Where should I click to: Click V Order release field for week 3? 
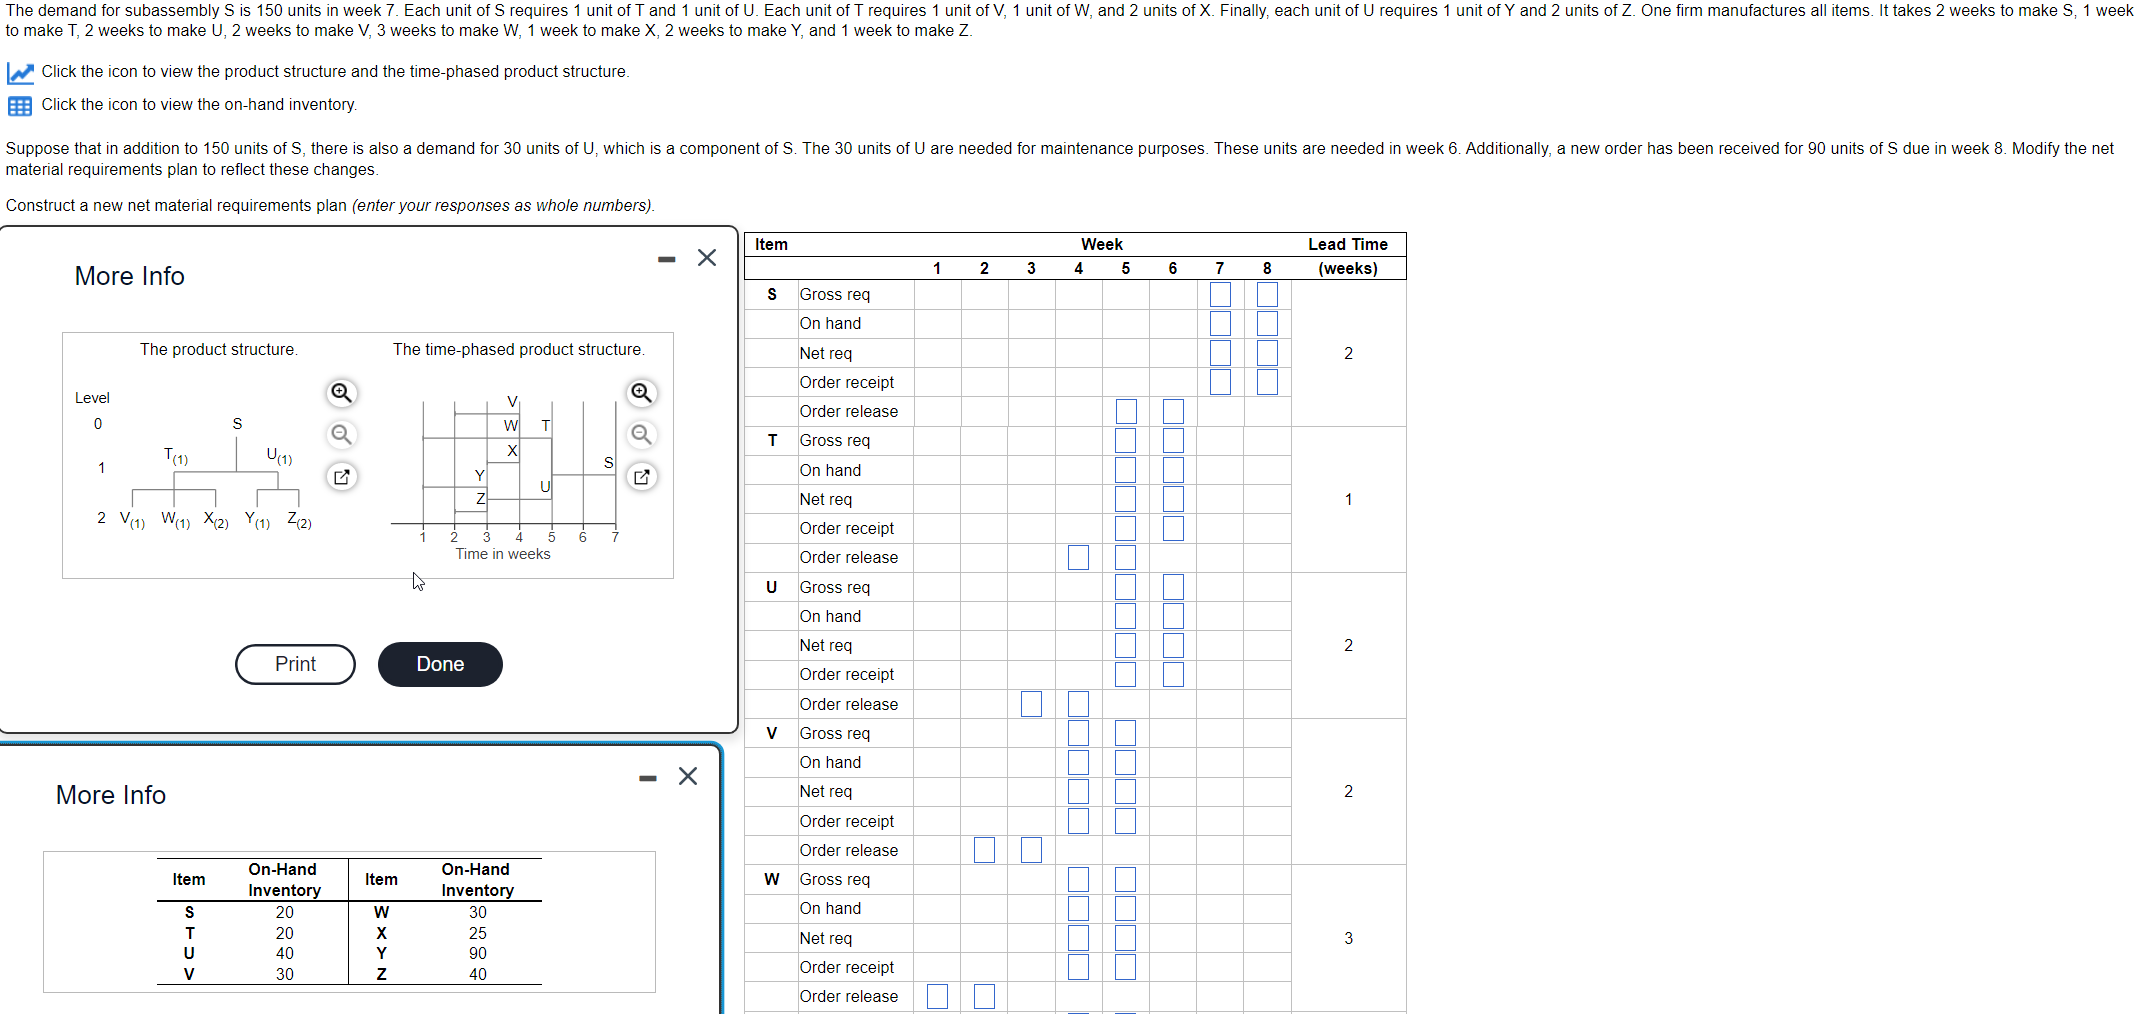(1031, 850)
